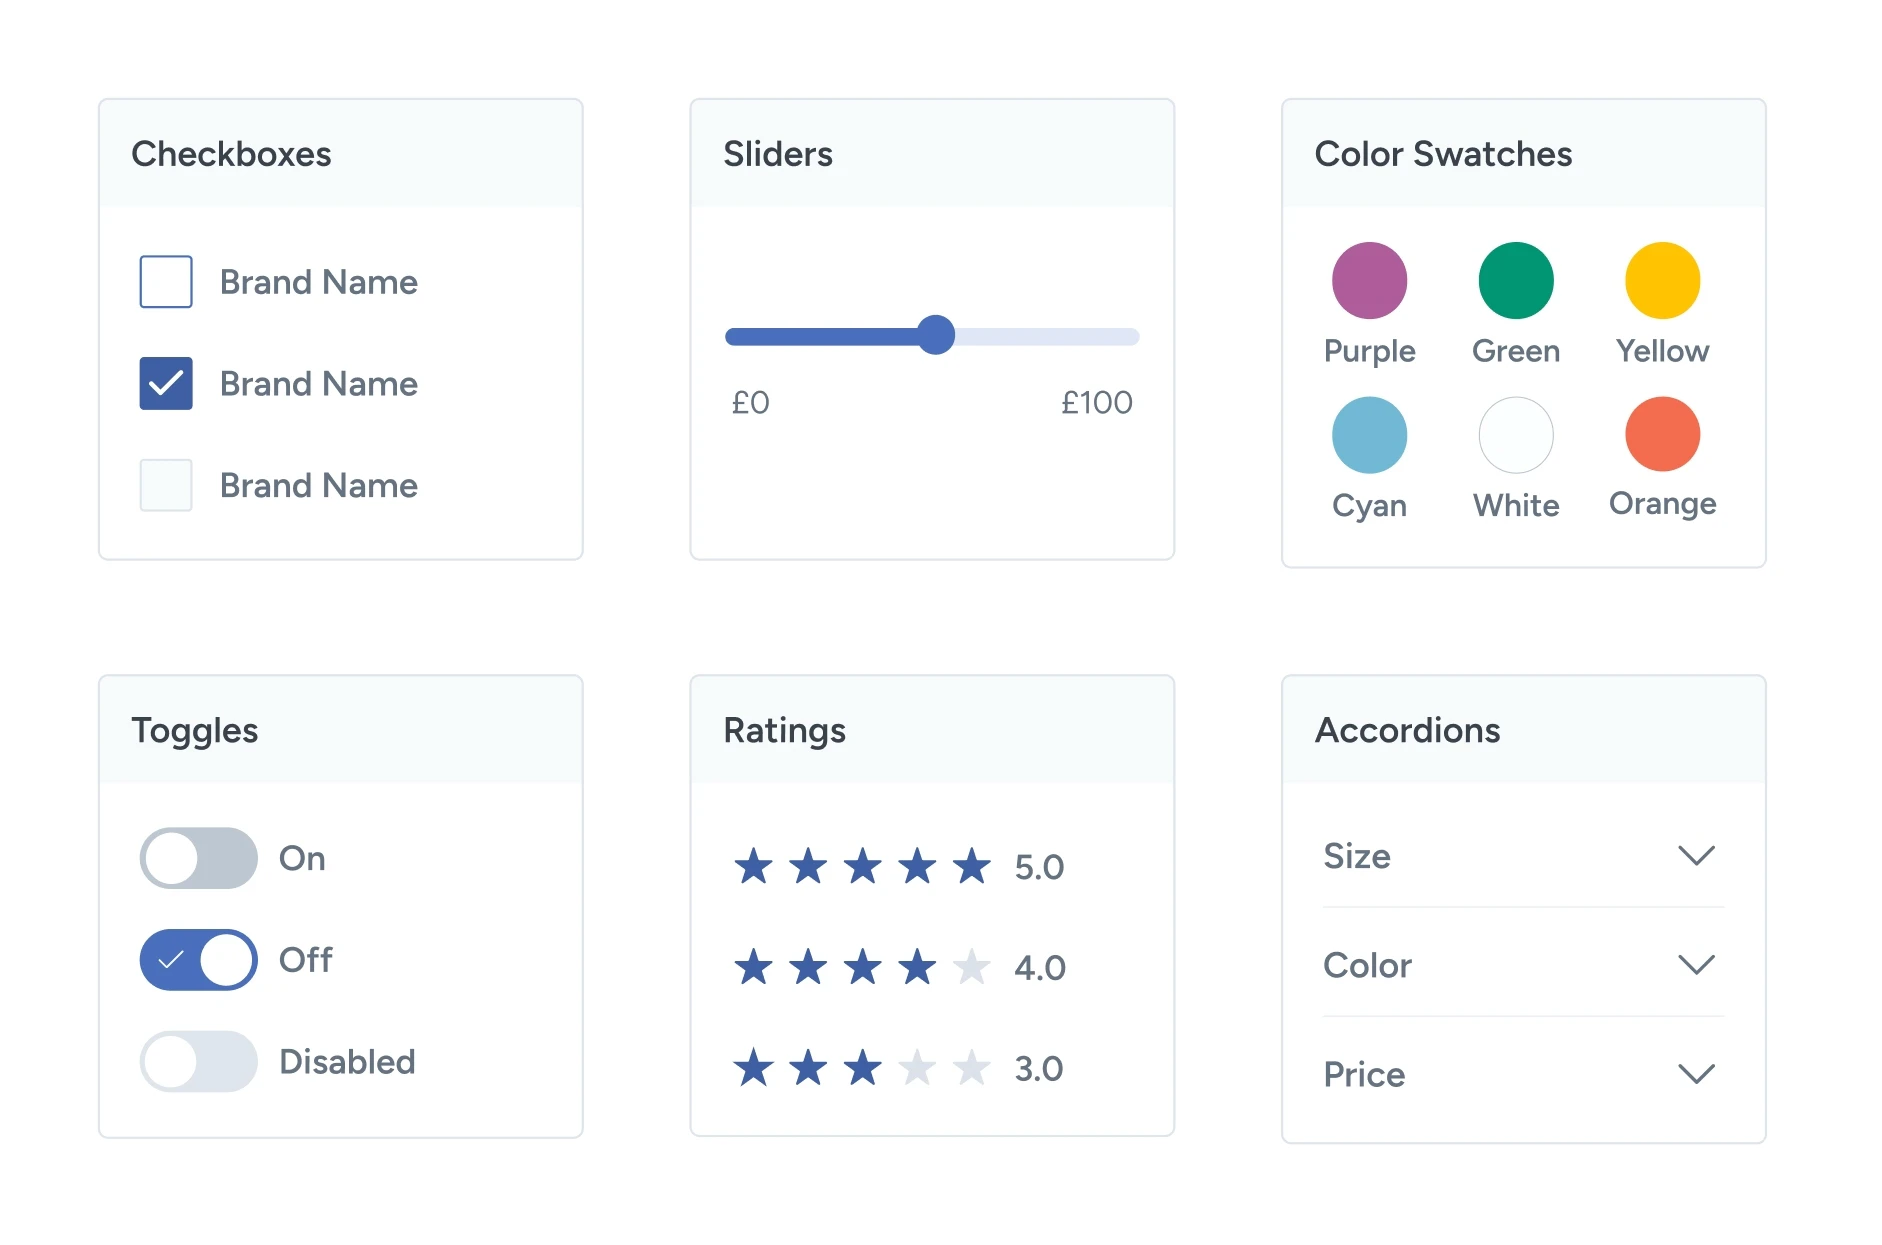The width and height of the screenshot is (1882, 1245).
Task: Switch the grey toggle labeled On
Action: (198, 858)
